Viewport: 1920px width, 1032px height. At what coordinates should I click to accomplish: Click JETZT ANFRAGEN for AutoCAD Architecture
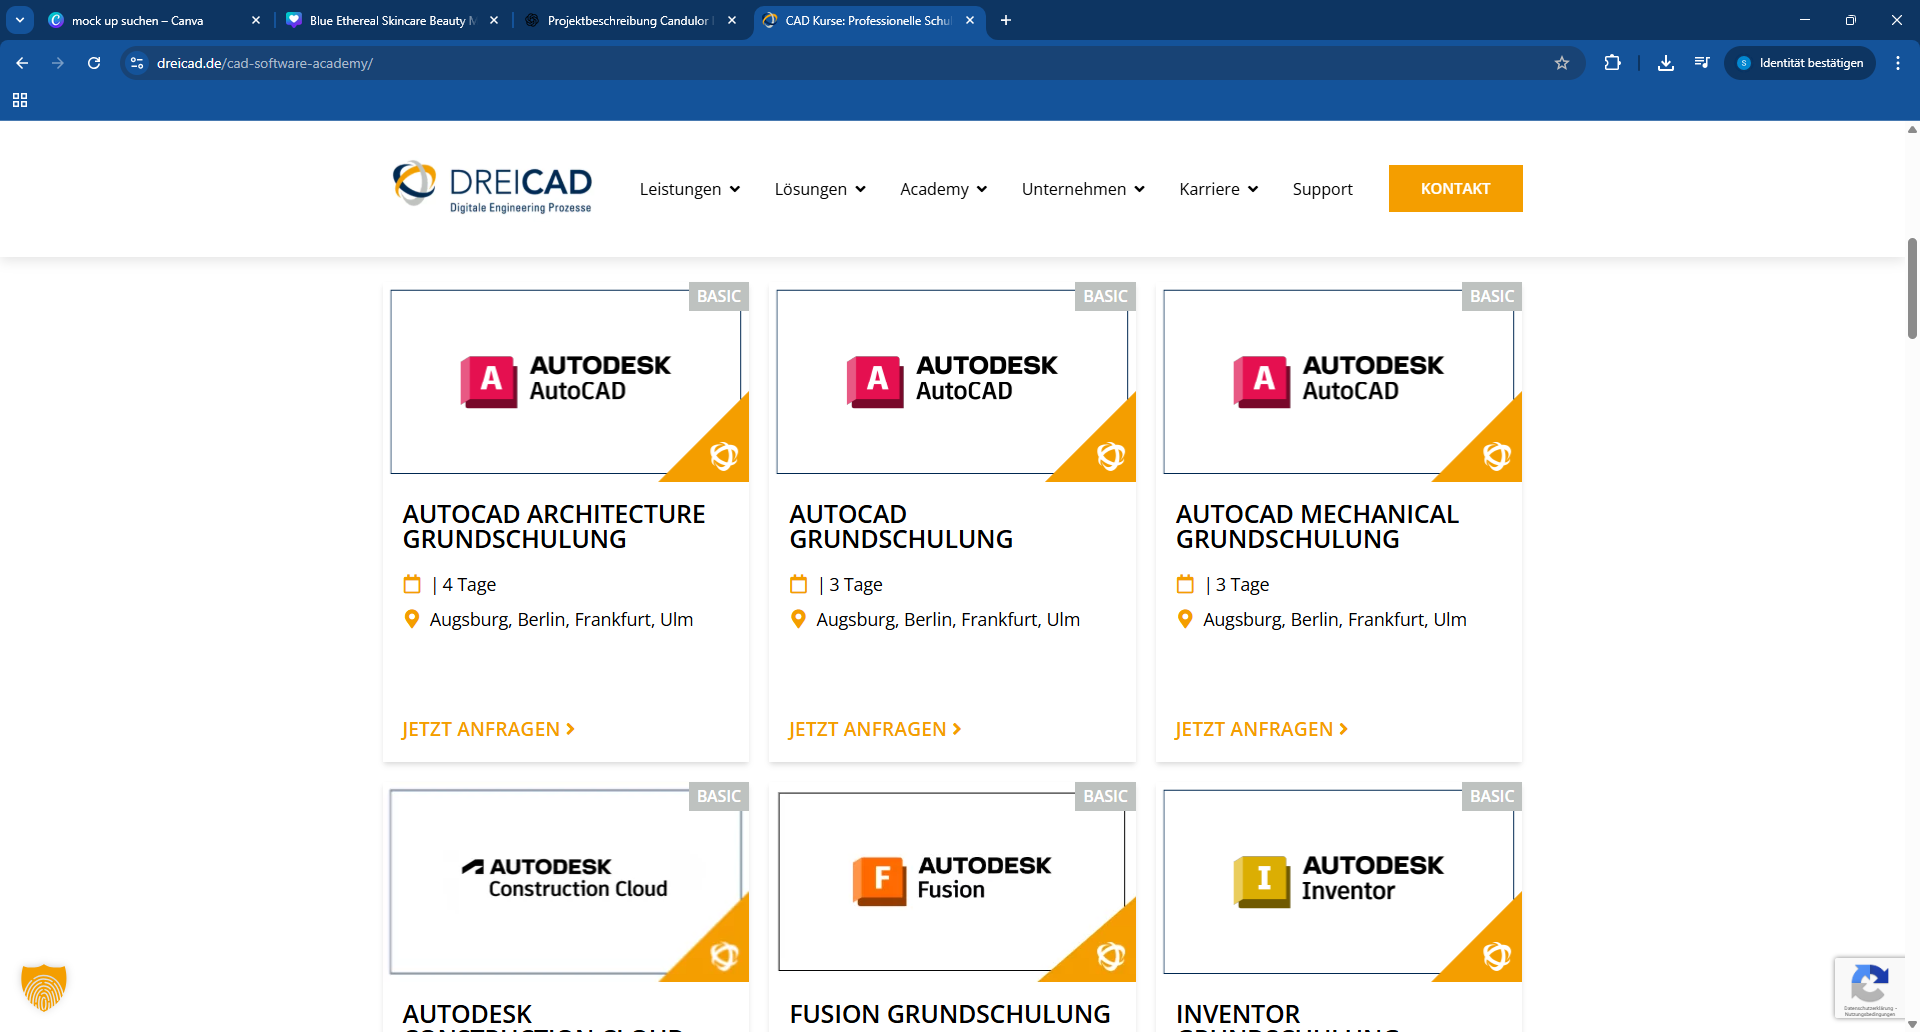488,729
